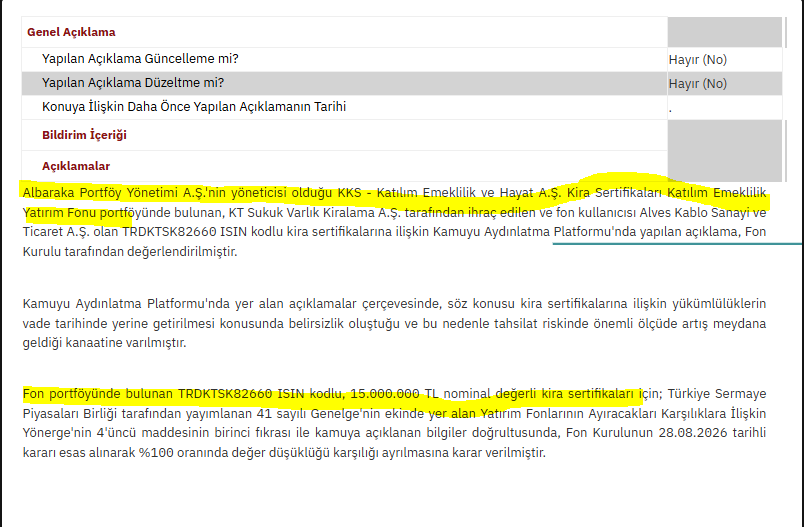
Task: Click the date '28.08.2026'
Action: coord(693,433)
